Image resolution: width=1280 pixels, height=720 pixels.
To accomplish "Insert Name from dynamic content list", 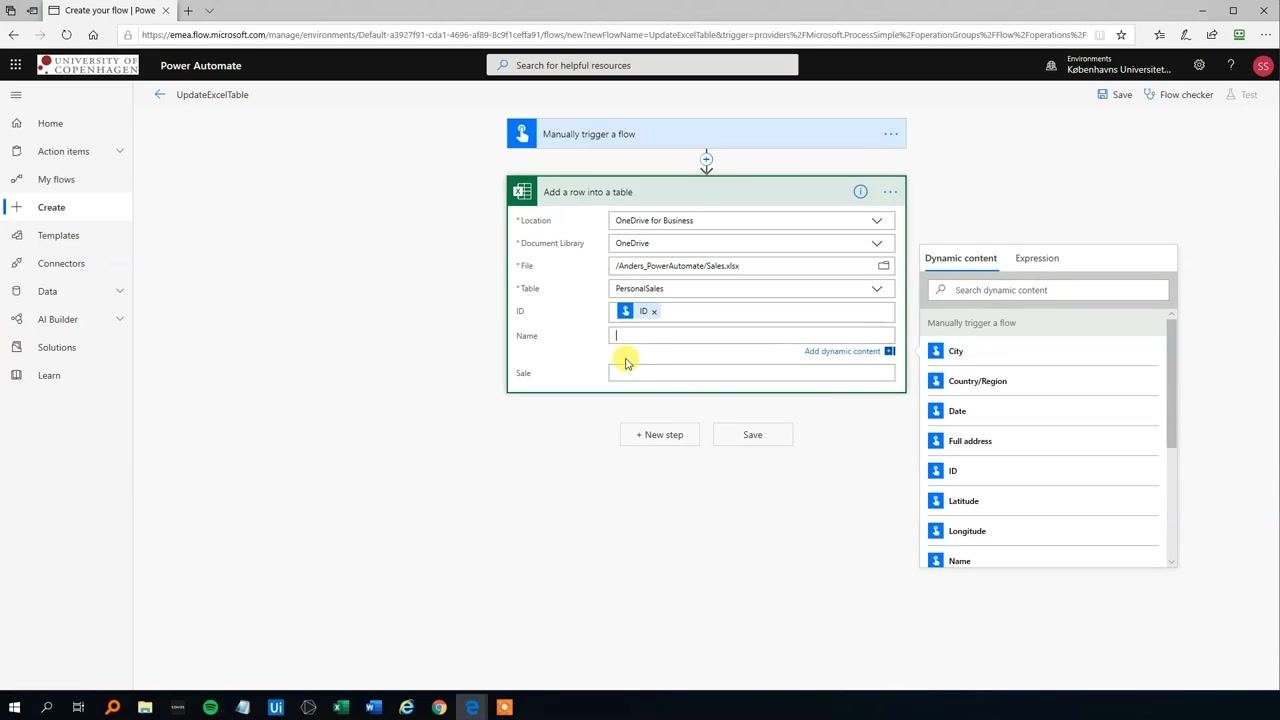I will pos(1043,559).
